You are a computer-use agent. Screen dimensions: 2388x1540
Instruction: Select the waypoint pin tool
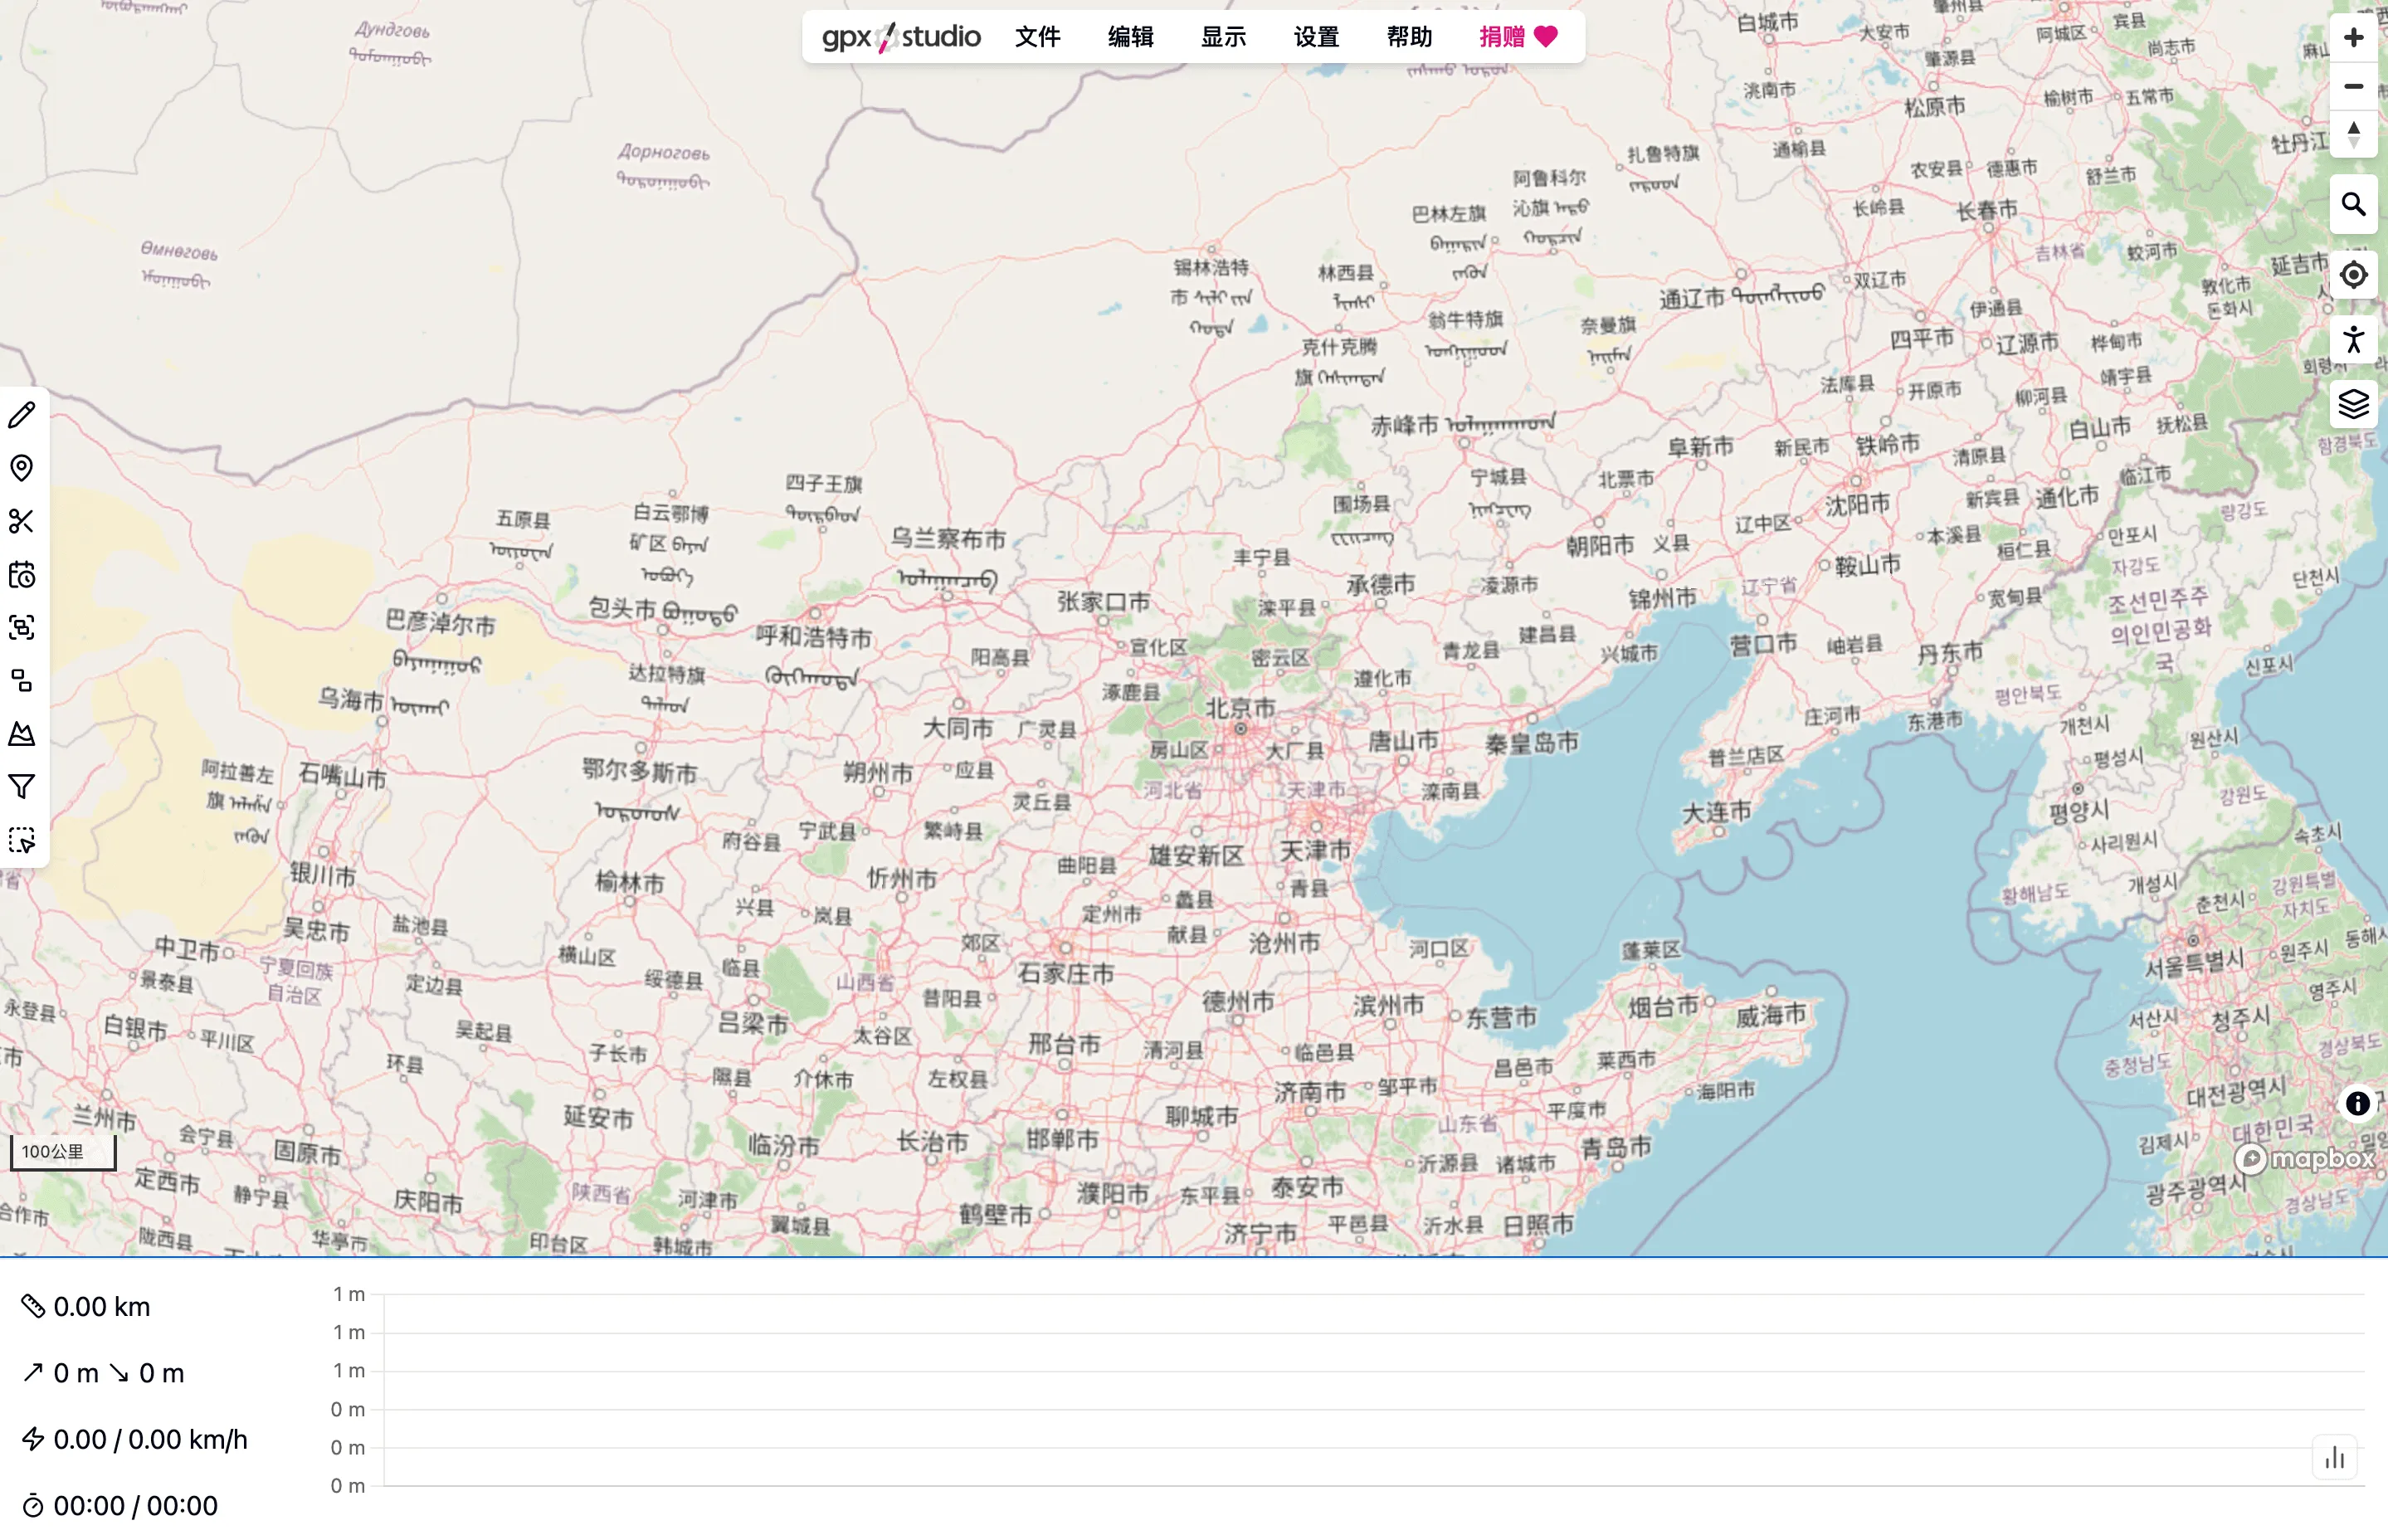pyautogui.click(x=22, y=468)
